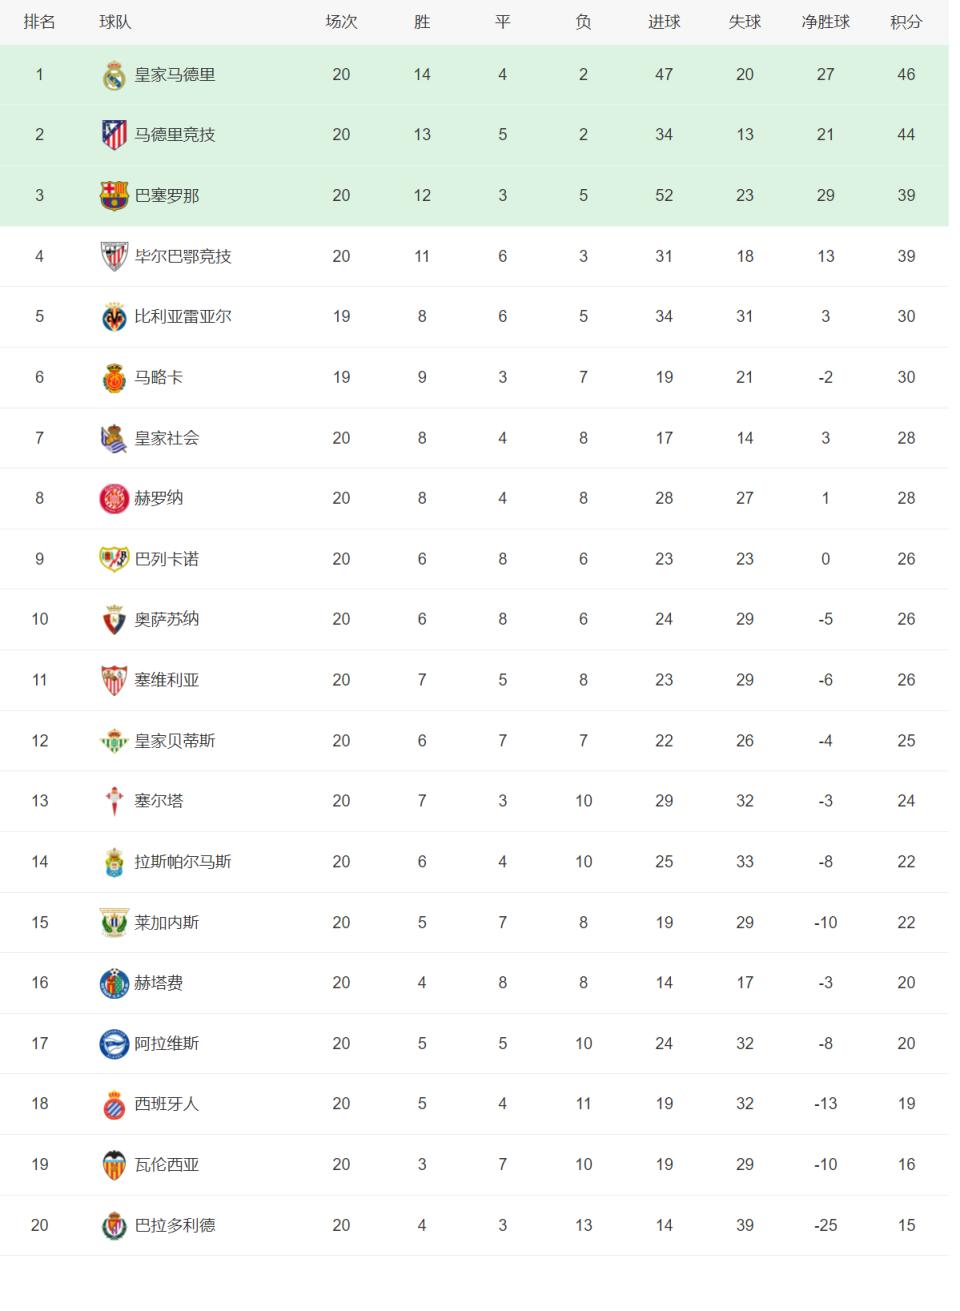Open team link 塞维利亚
This screenshot has height=1311, width=960.
click(x=167, y=680)
